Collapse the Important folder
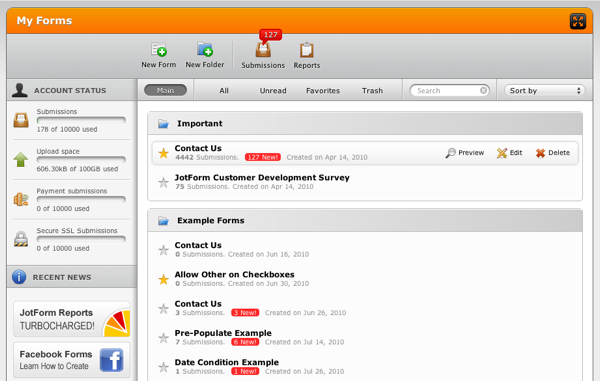 (163, 124)
